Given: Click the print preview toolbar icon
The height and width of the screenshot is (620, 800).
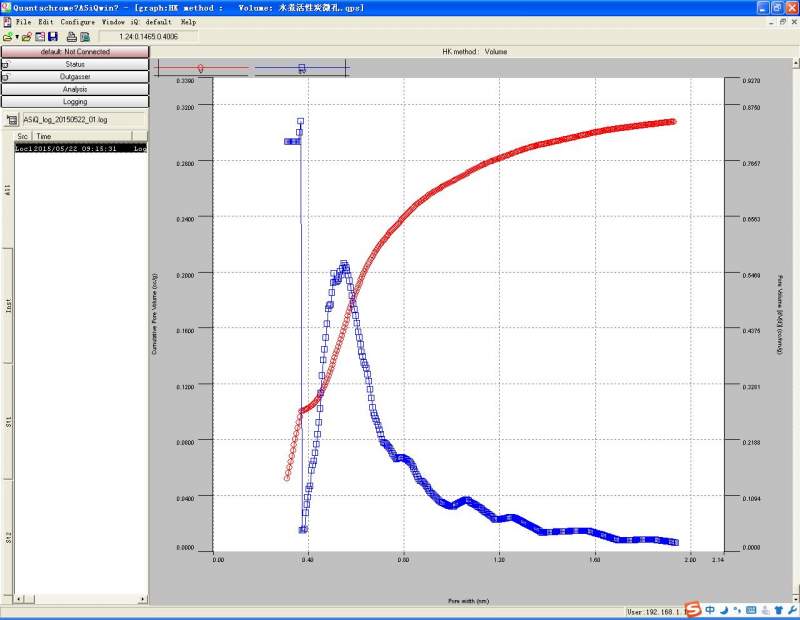Looking at the screenshot, I should [x=85, y=37].
